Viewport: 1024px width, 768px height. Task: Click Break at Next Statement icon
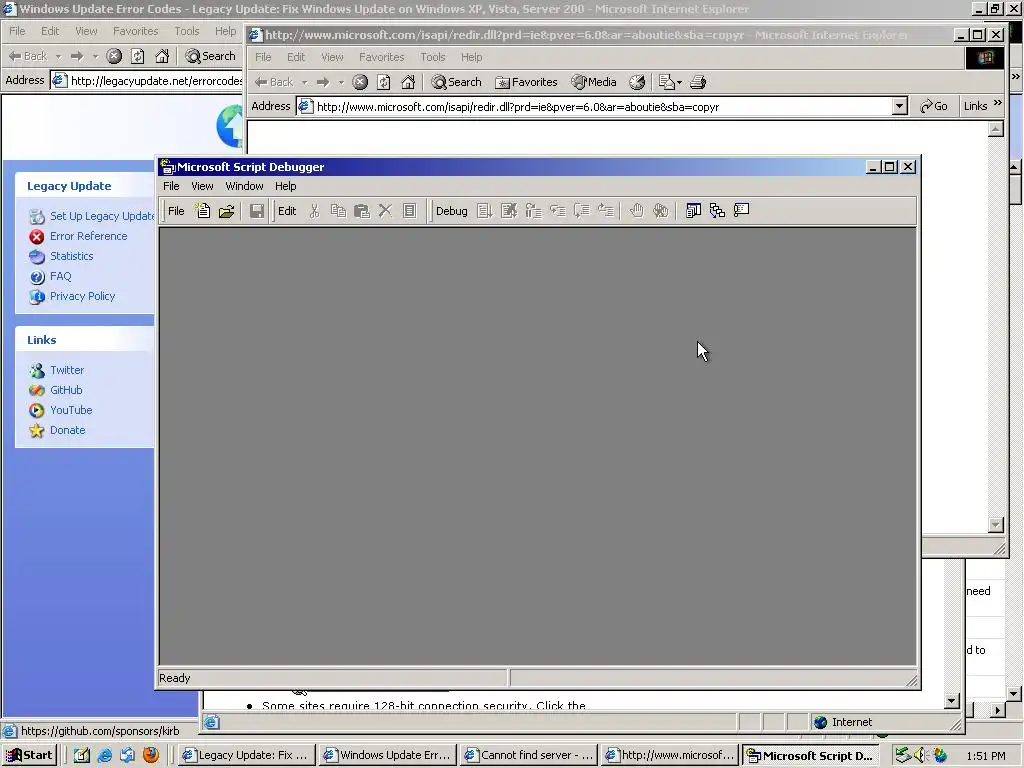[533, 211]
